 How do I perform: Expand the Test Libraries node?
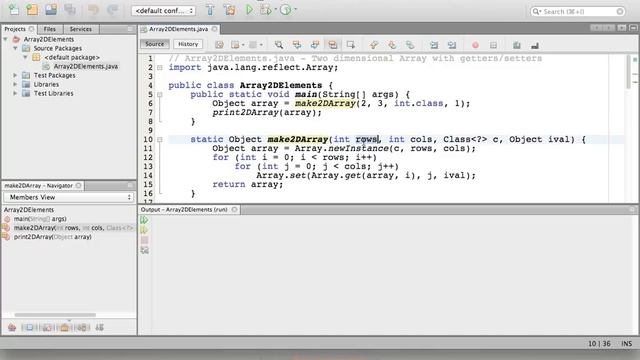tap(16, 93)
